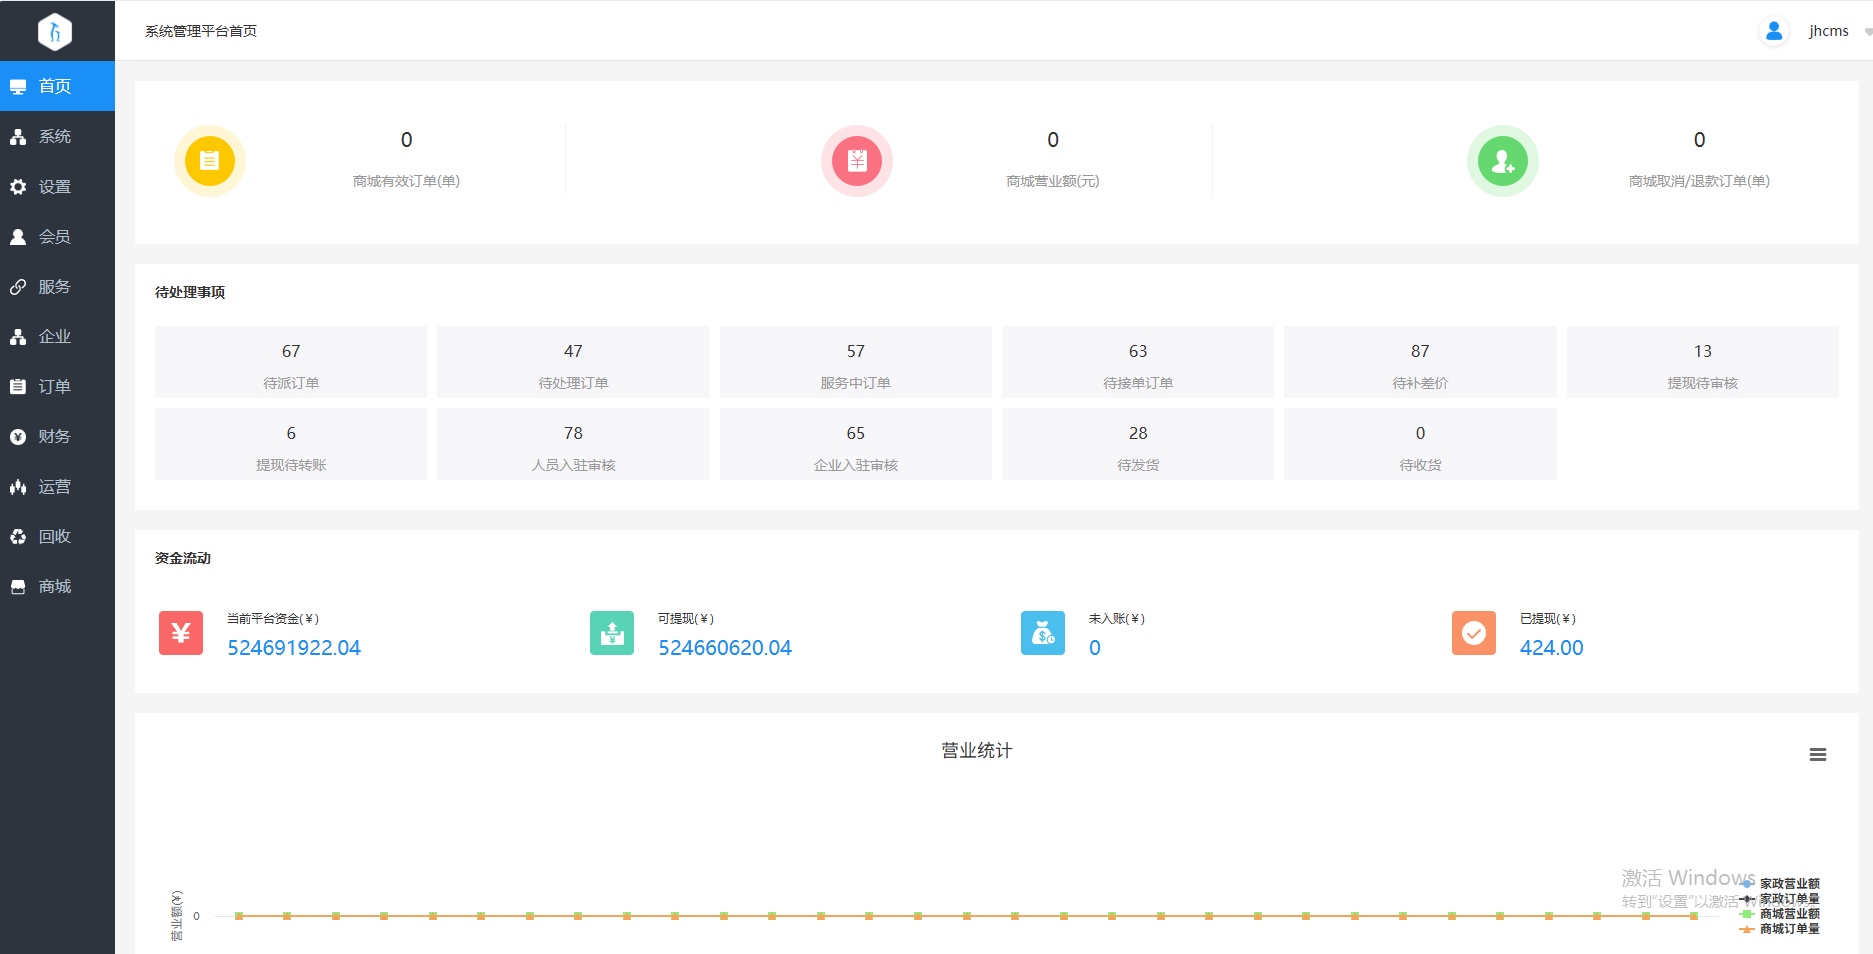Open the chart hamburger export menu
Viewport: 1873px width, 954px height.
pyautogui.click(x=1818, y=755)
